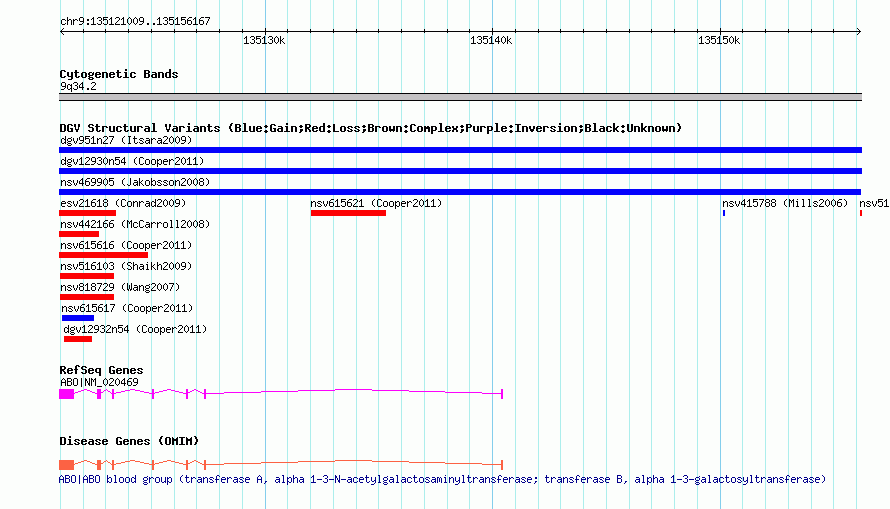Open the ABO|NM_020469 gene label

pos(99,382)
